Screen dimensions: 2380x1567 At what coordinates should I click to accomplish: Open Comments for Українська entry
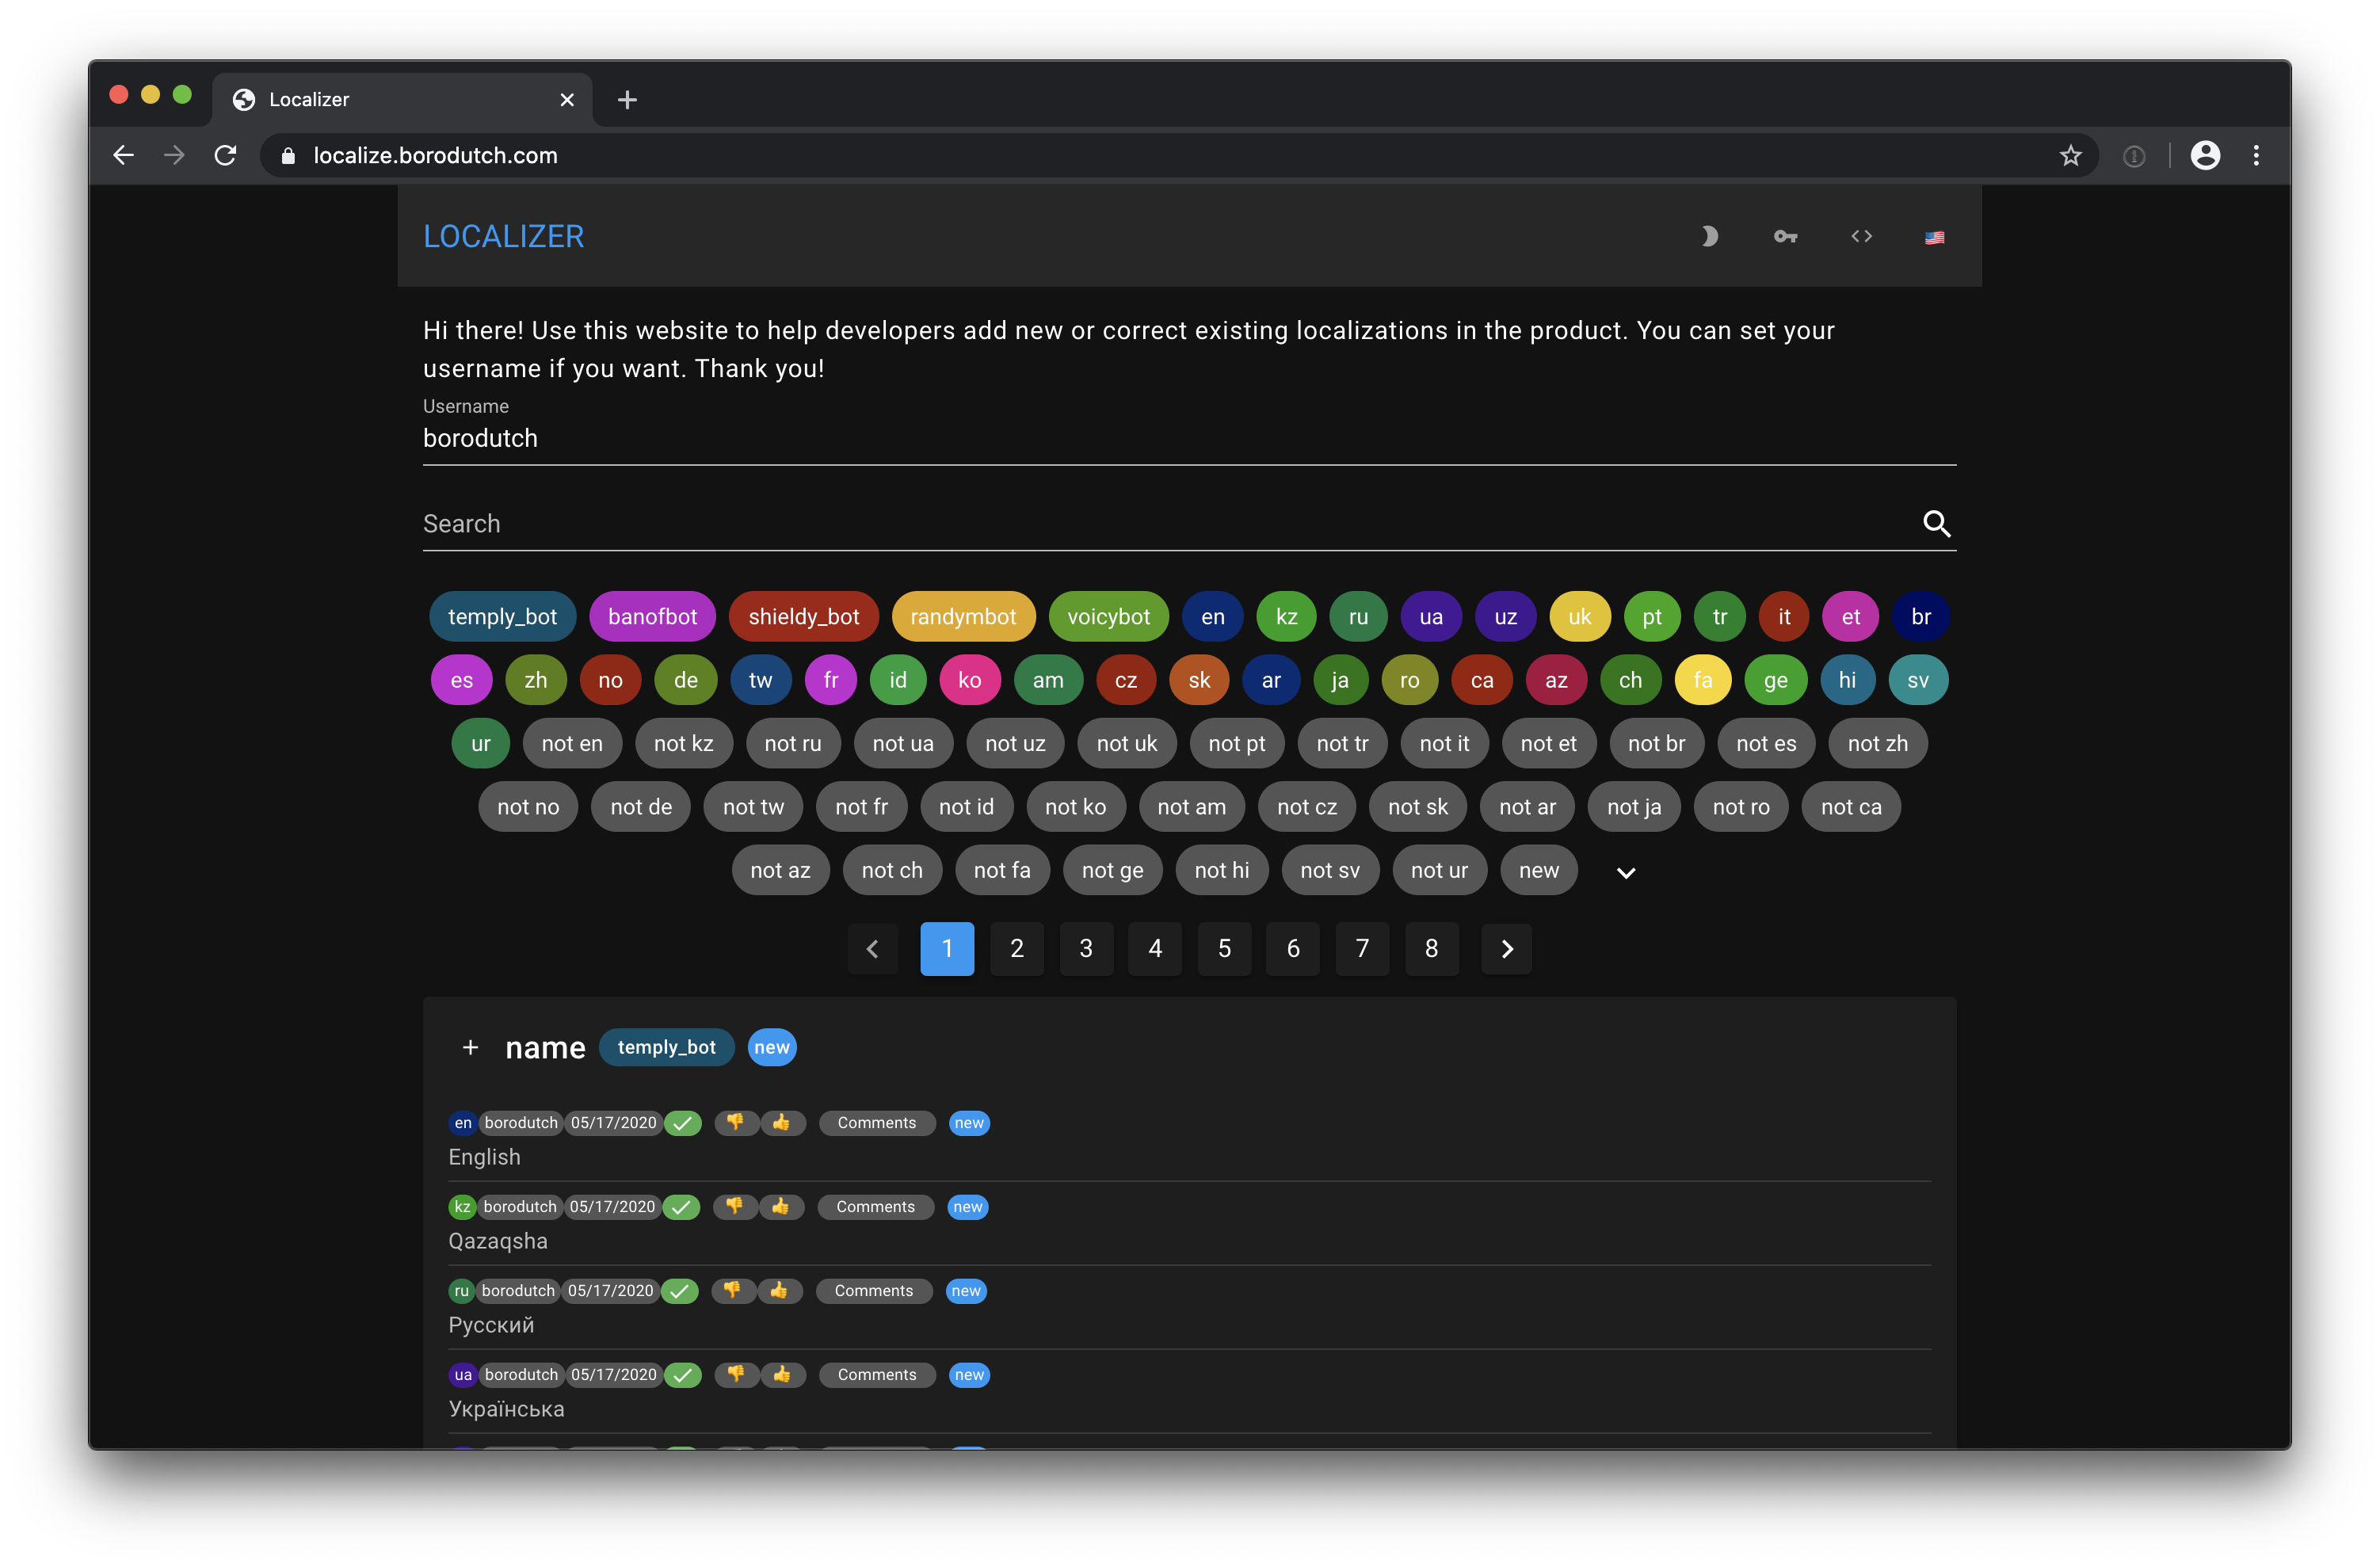click(877, 1375)
